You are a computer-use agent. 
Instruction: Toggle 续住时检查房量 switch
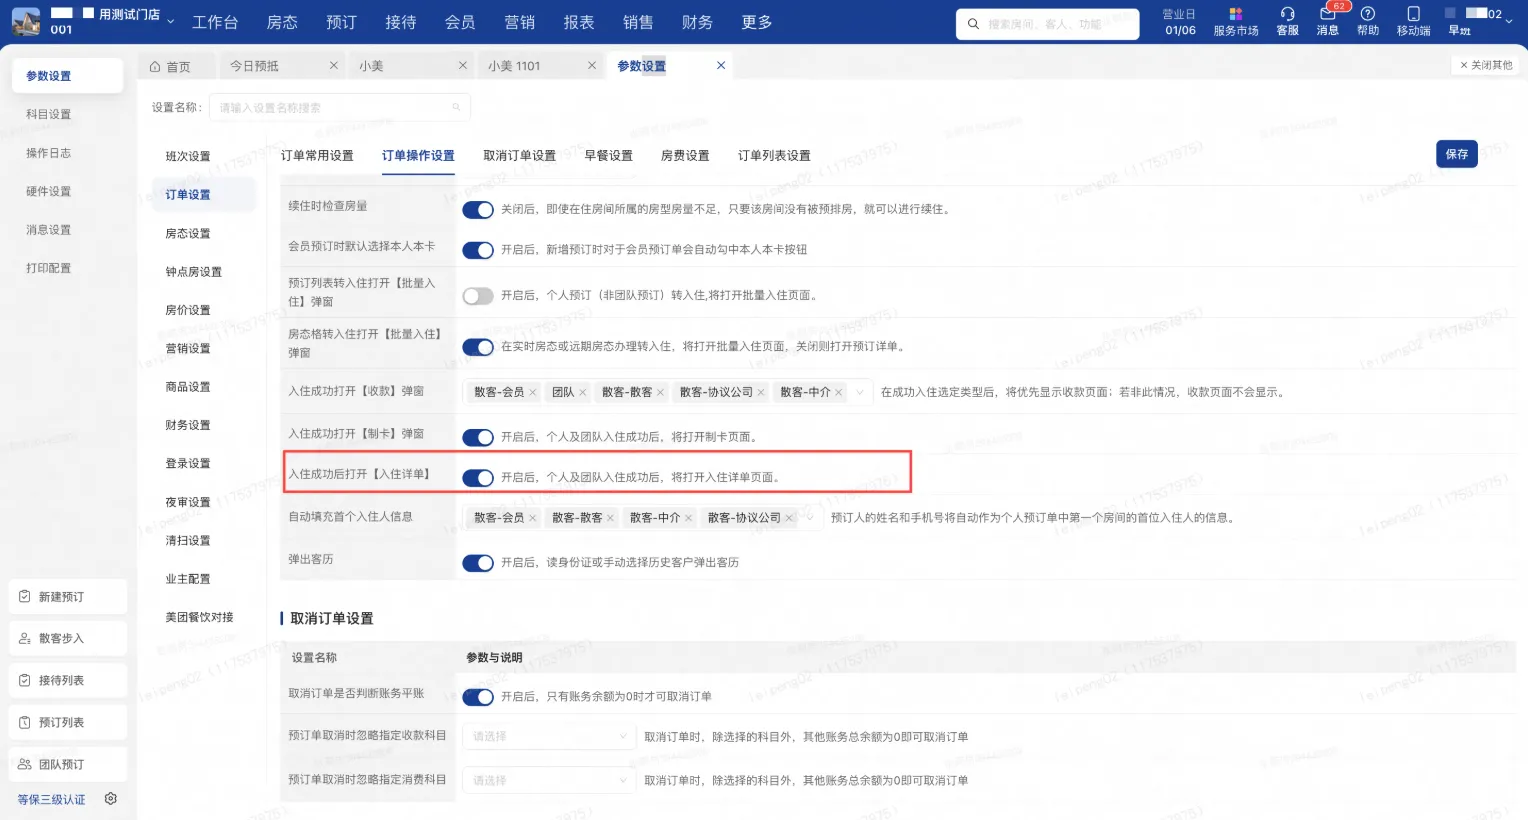[478, 210]
